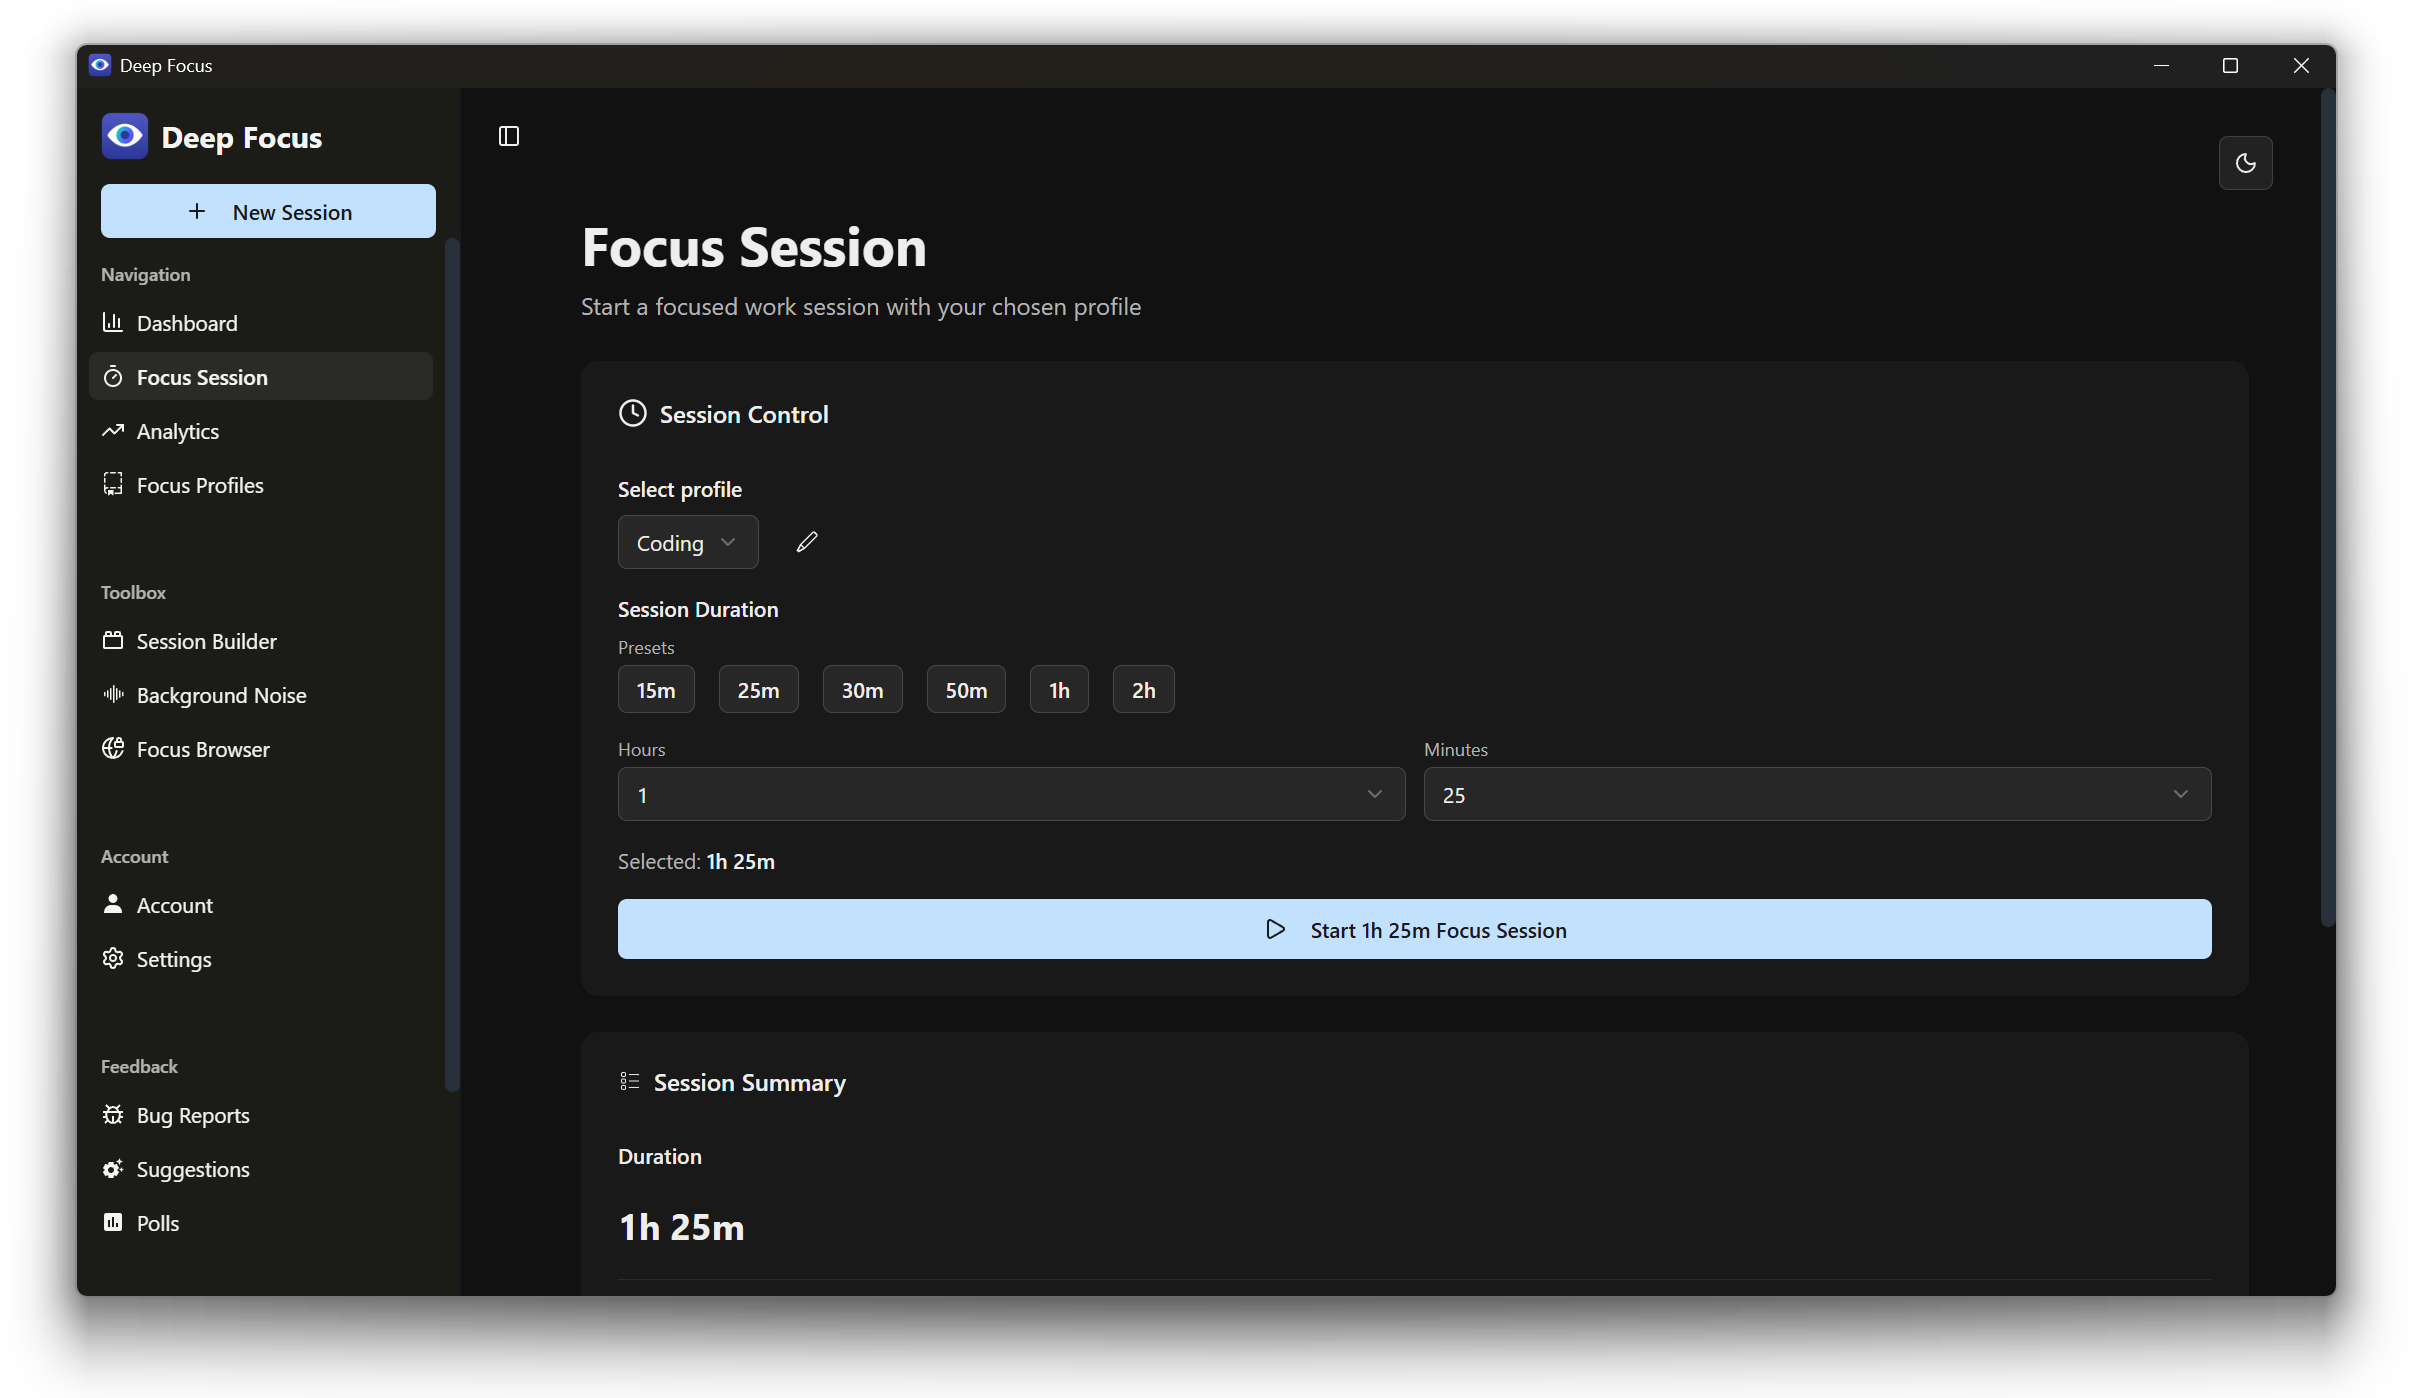This screenshot has height=1398, width=2414.
Task: Click the Settings gear icon
Action: tap(113, 959)
